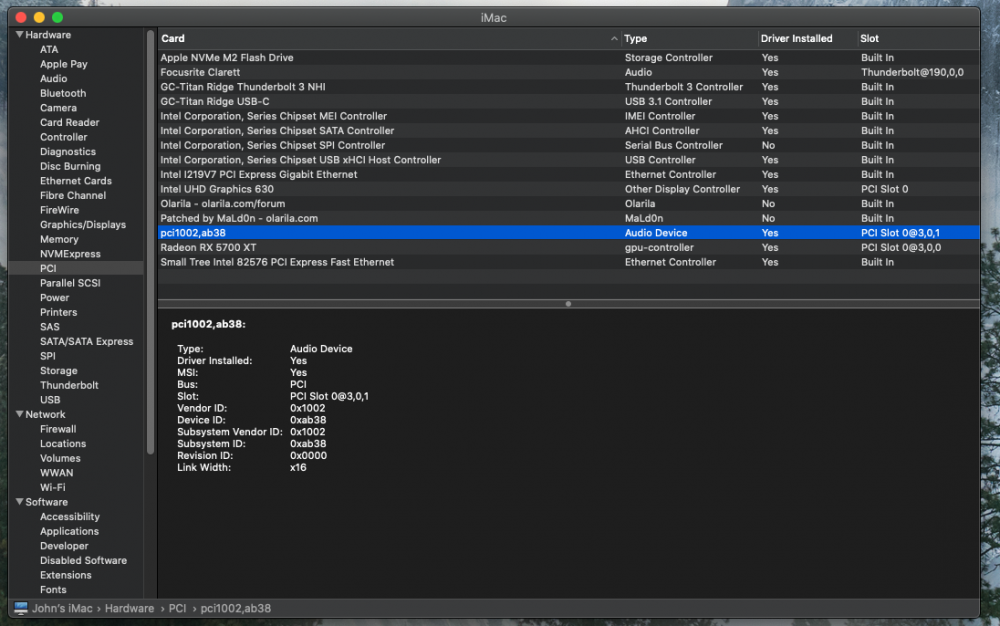This screenshot has width=1000, height=626.
Task: Select Intel I219V7 PCI Express Gigabit Ethernet
Action: pyautogui.click(x=568, y=175)
